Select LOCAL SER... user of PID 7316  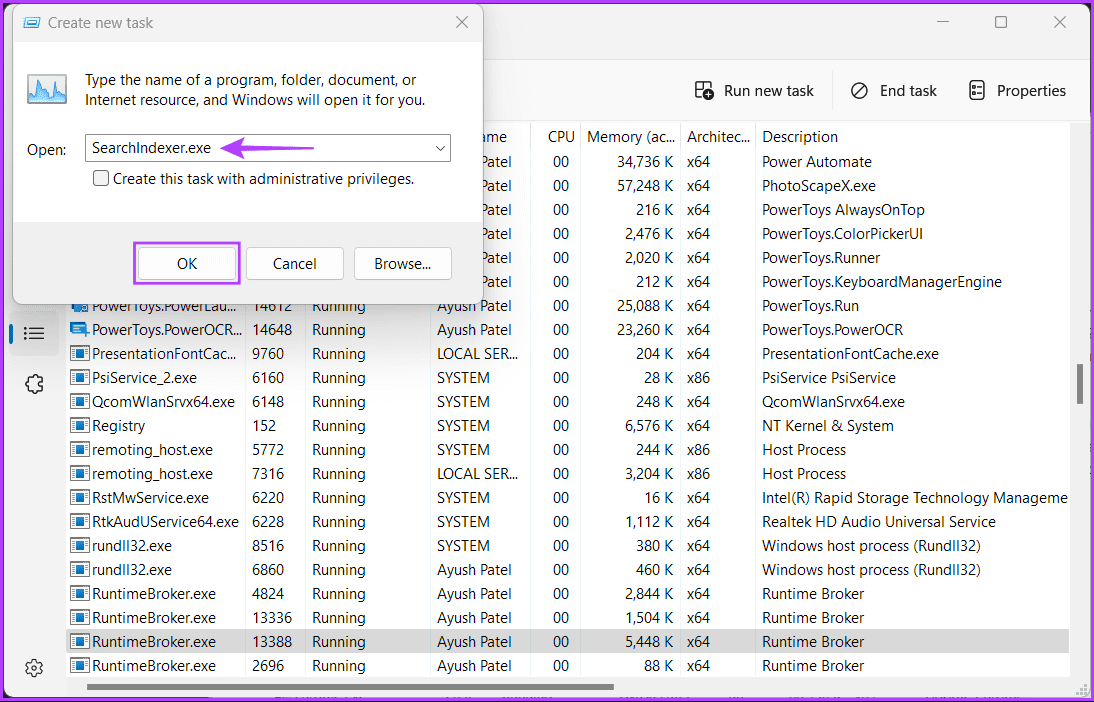pos(477,474)
